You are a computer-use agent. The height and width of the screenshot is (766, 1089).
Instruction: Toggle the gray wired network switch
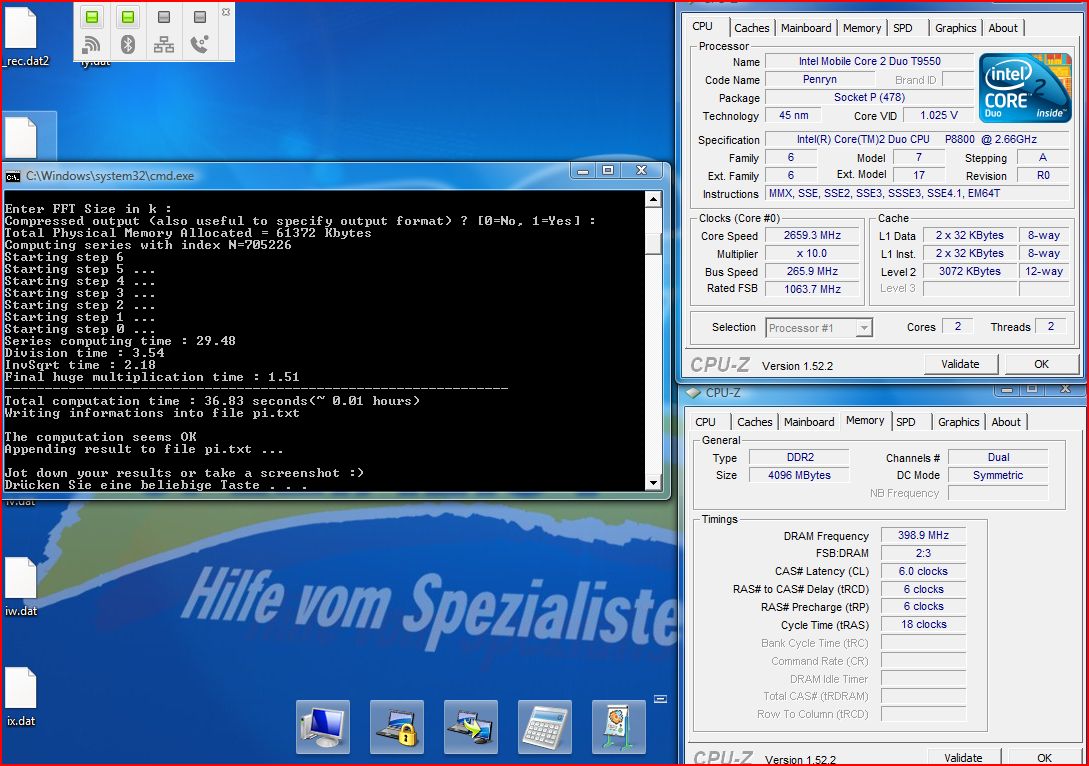pos(164,17)
